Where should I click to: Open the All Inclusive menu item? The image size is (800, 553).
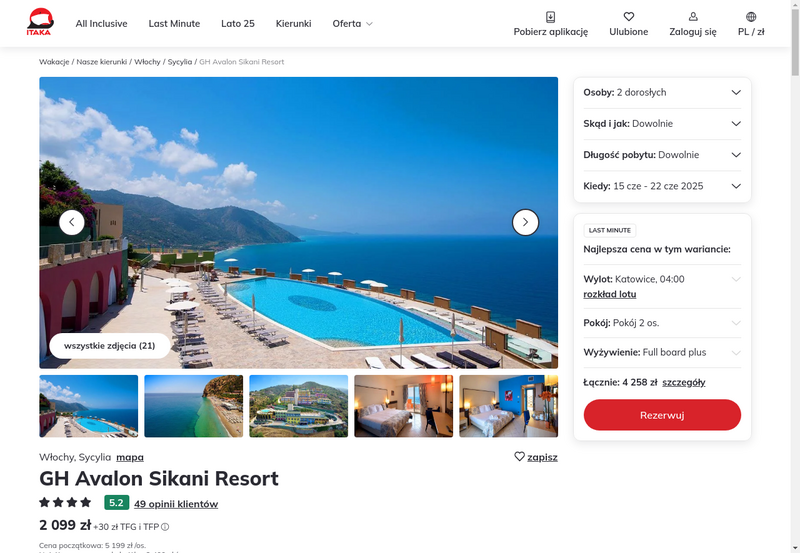coord(102,23)
